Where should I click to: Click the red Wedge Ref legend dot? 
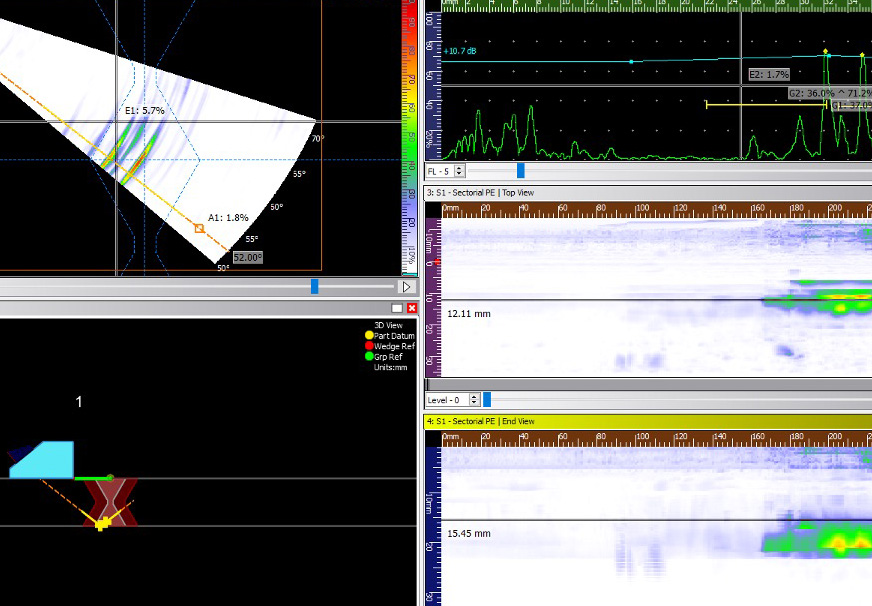[x=369, y=346]
